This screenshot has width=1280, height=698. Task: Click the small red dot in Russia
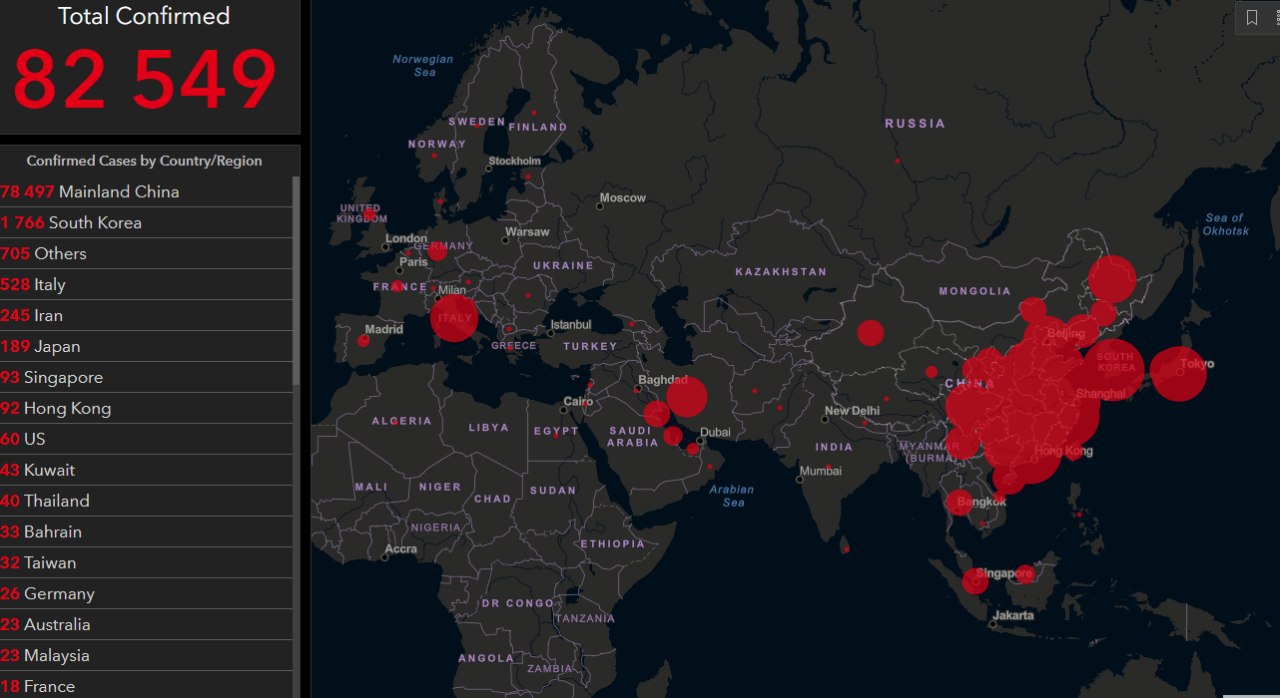(897, 161)
